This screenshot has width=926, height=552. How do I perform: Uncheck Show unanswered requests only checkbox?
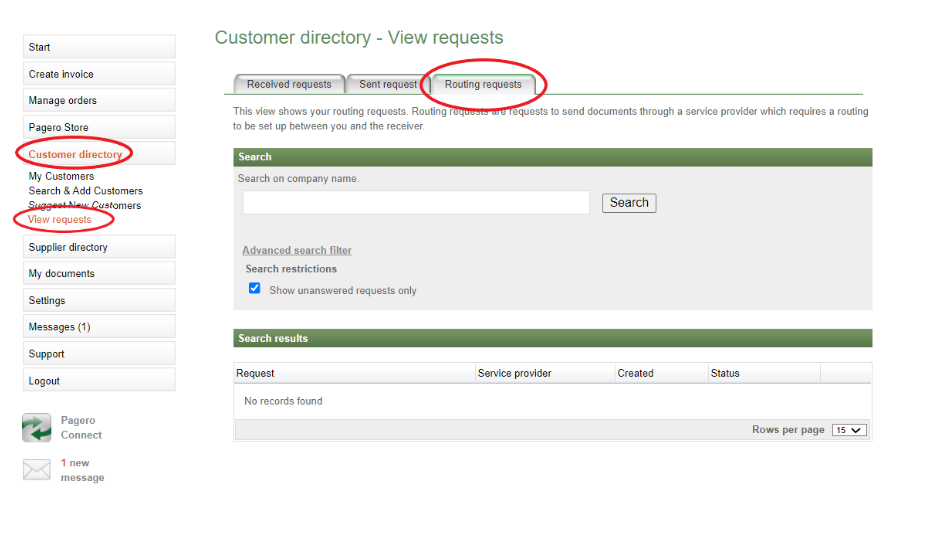[255, 289]
